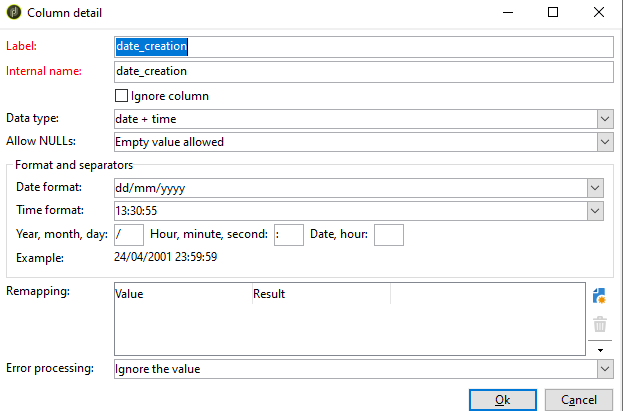The height and width of the screenshot is (411, 623).
Task: Expand the Data type dropdown
Action: (x=604, y=119)
